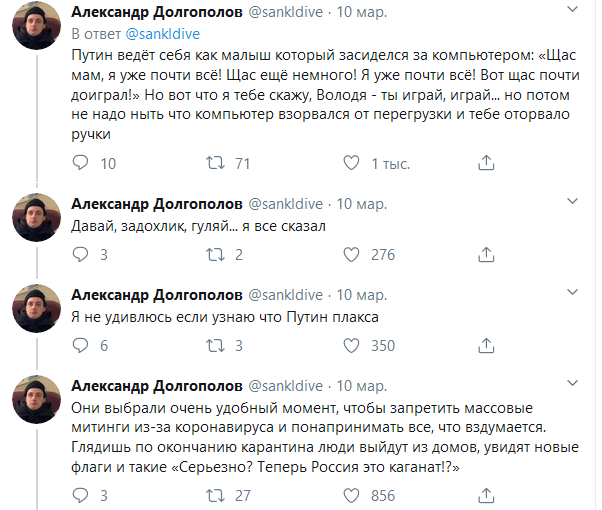Like the tweet with 276 likes

click(x=351, y=255)
